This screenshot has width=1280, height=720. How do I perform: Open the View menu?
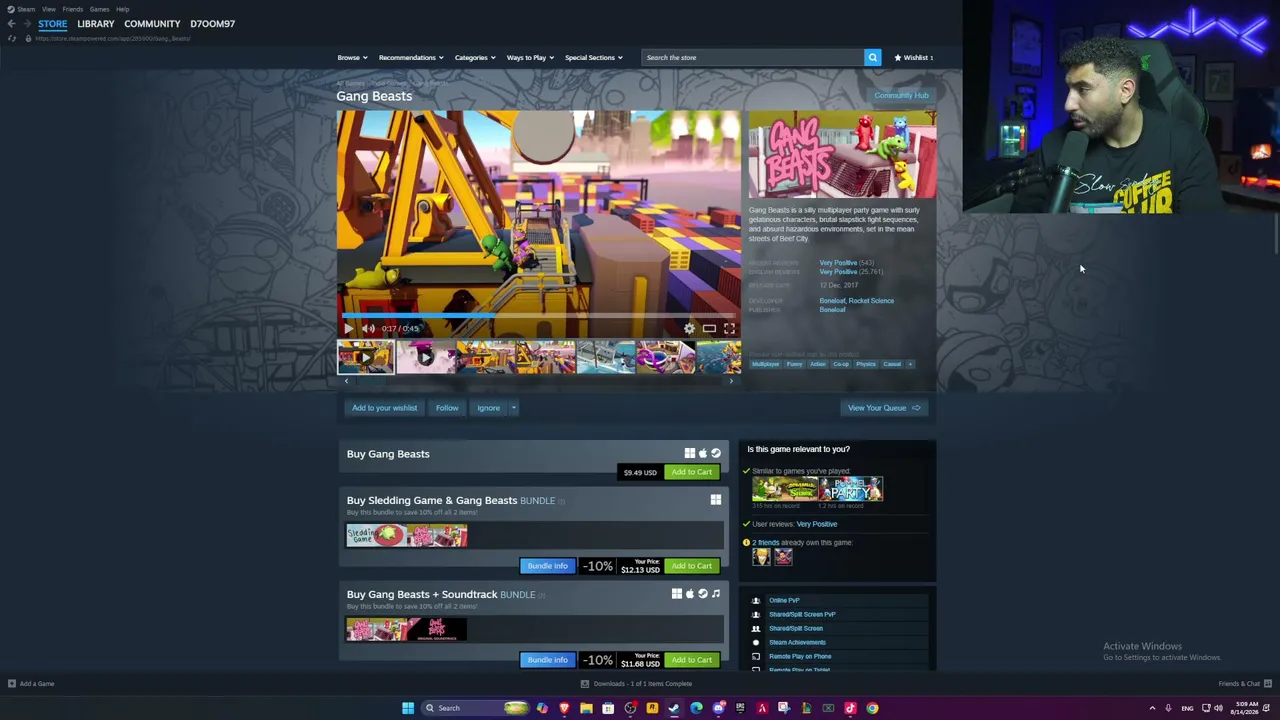point(48,9)
